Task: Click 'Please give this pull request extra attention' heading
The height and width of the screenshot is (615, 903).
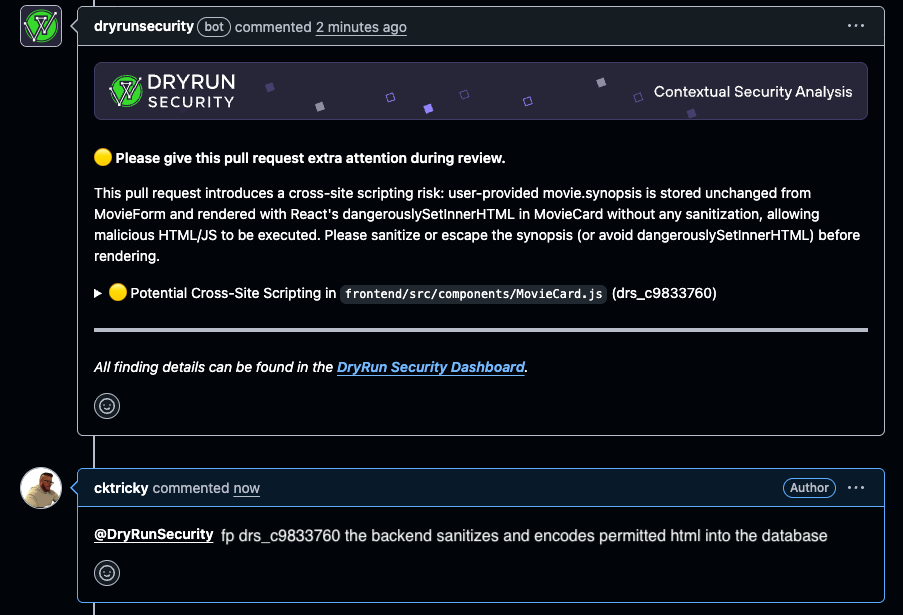Action: [310, 158]
